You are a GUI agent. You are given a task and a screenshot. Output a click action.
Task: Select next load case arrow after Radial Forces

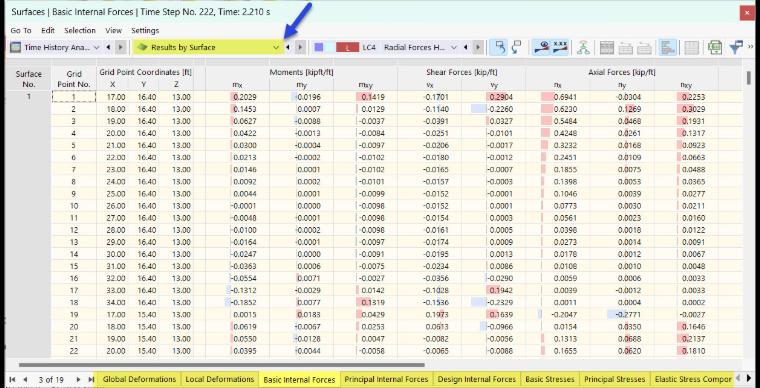[478, 47]
